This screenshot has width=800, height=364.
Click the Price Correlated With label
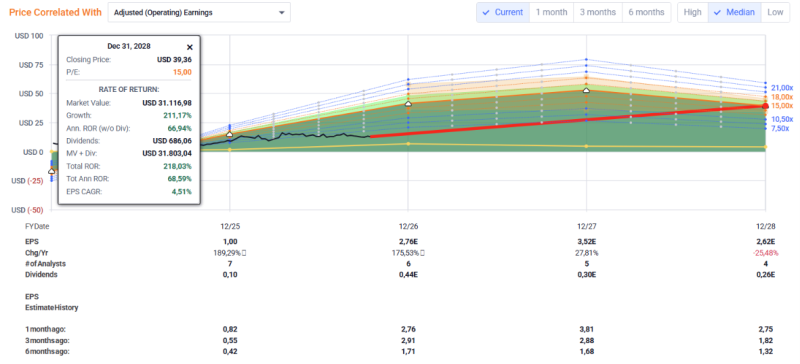click(55, 12)
